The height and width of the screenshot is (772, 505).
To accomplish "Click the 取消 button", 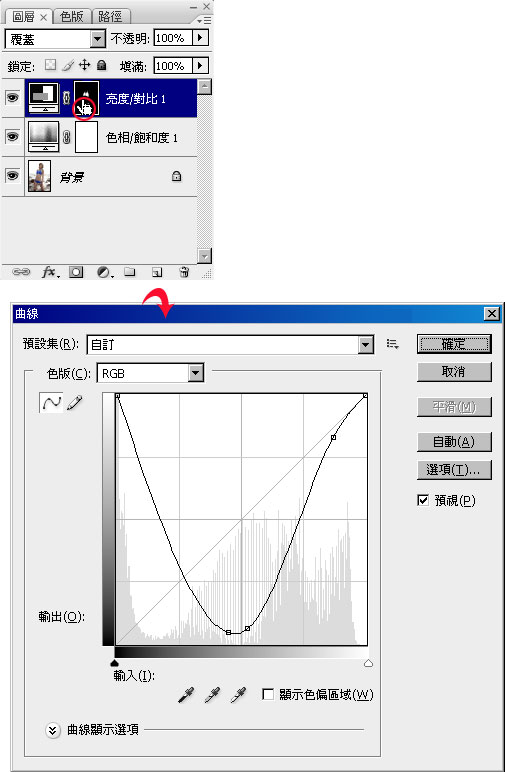I will (x=454, y=371).
